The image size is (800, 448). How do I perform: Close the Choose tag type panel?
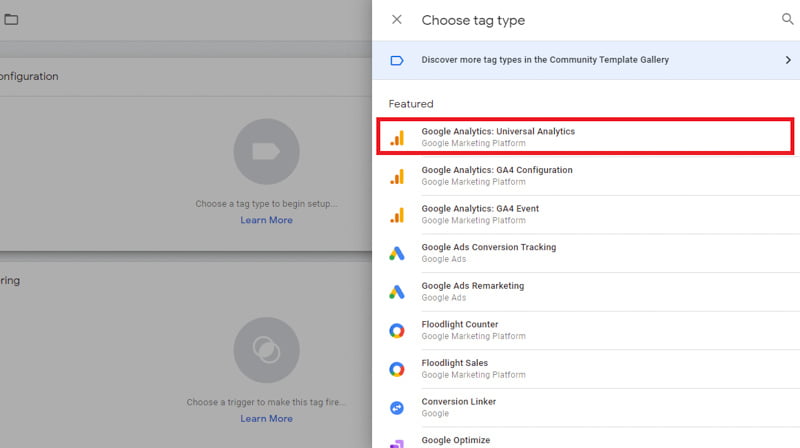pyautogui.click(x=397, y=20)
